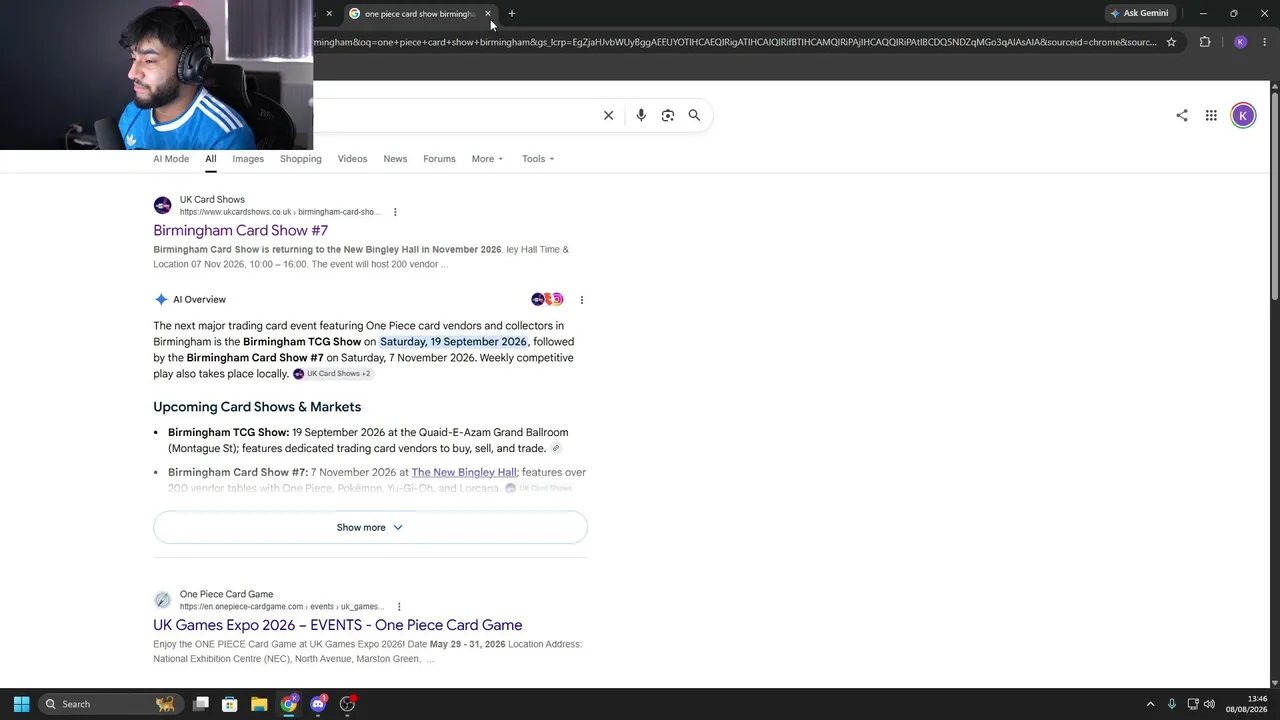The width and height of the screenshot is (1280, 720).
Task: Show hidden system tray icons
Action: 1150,704
